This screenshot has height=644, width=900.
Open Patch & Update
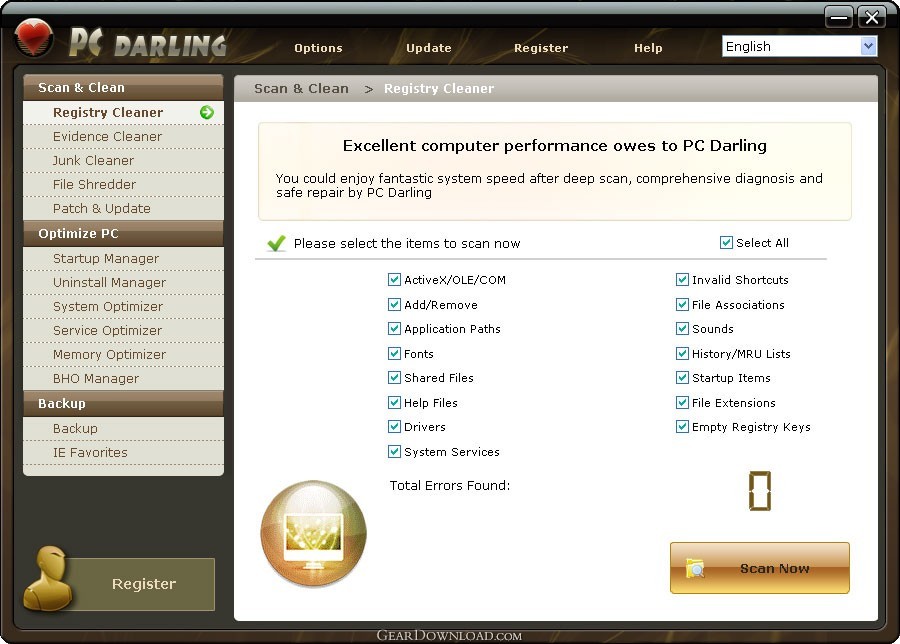[x=123, y=209]
